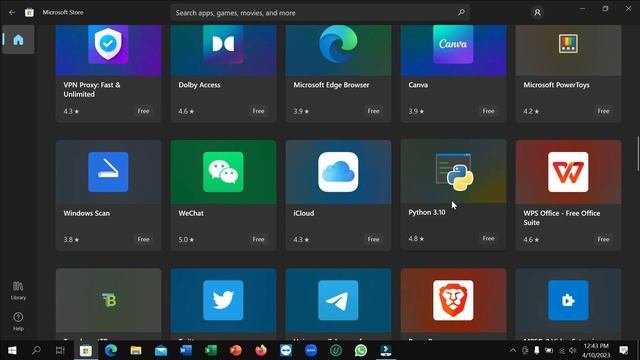
Task: Open the VPN Proxy shield app icon
Action: tap(108, 44)
